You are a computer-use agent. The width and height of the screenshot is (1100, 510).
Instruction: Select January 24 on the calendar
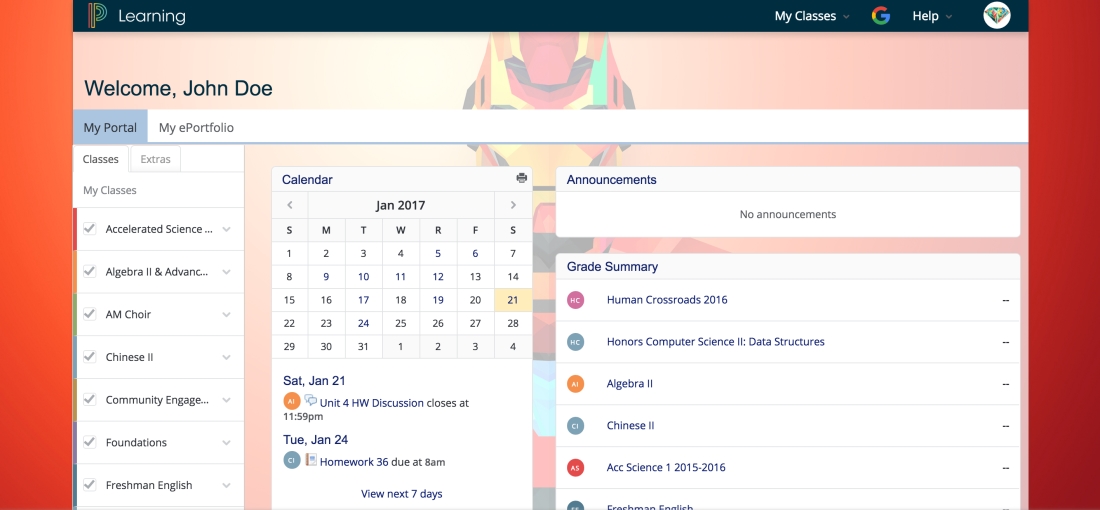click(x=363, y=323)
